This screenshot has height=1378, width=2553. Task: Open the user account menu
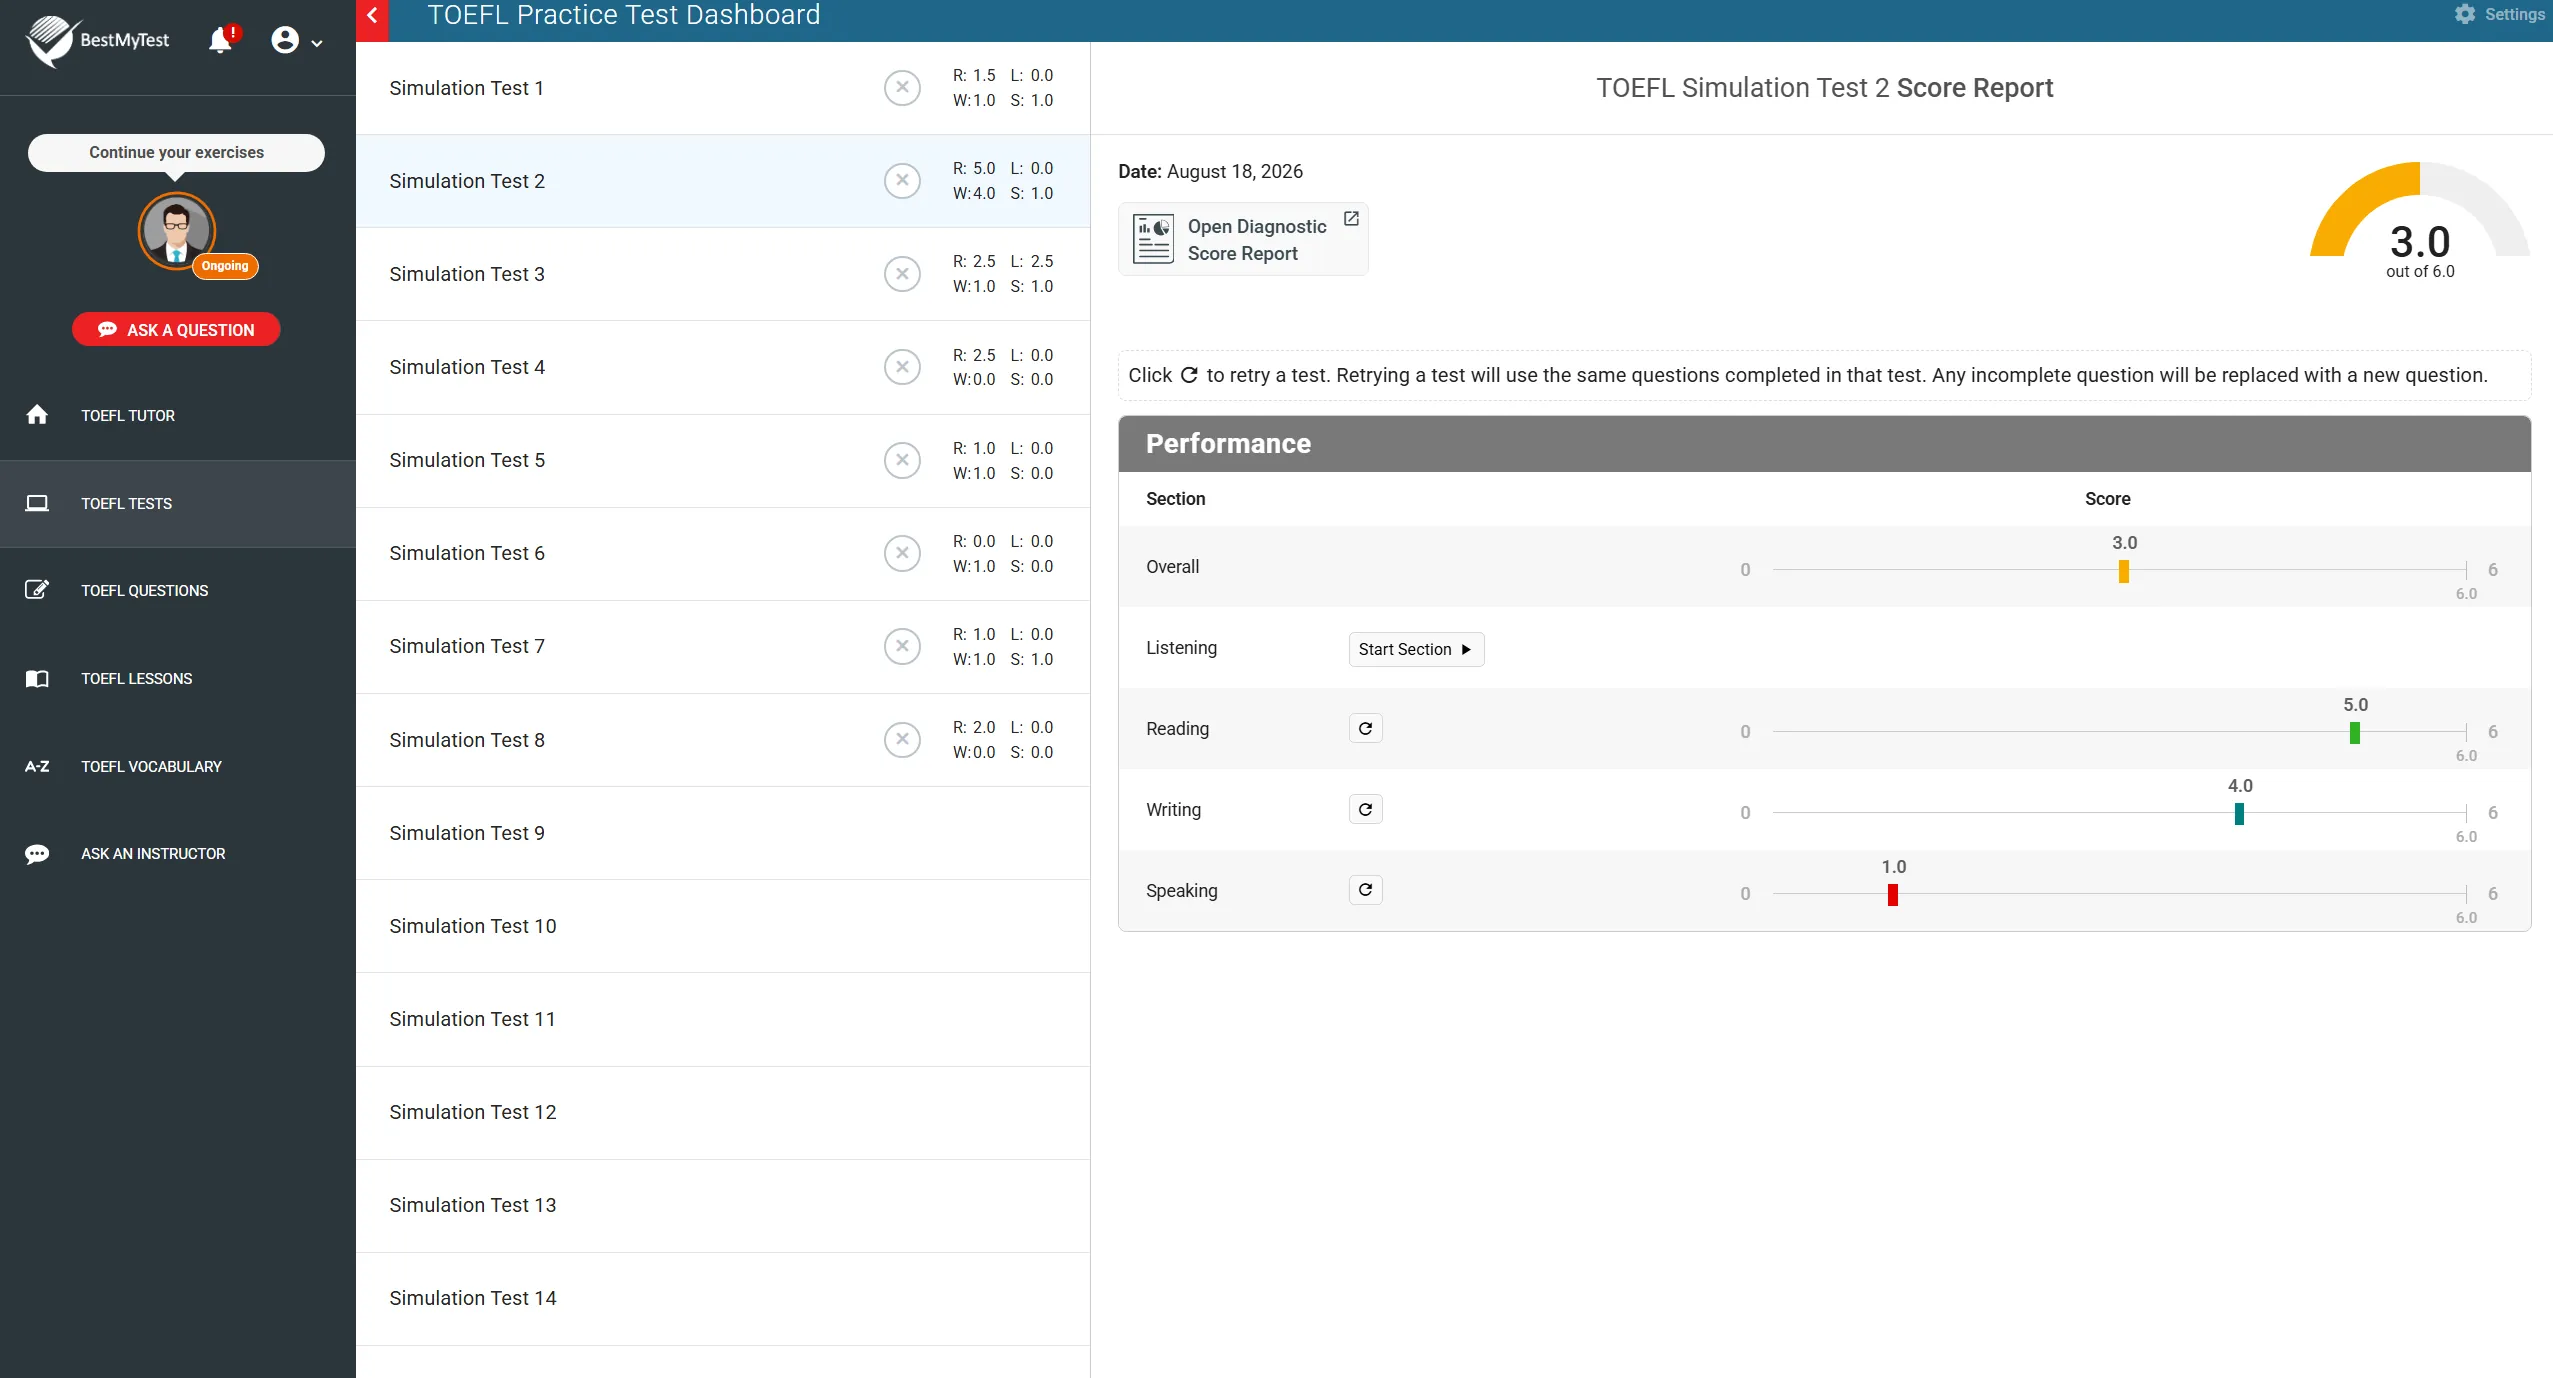[297, 40]
